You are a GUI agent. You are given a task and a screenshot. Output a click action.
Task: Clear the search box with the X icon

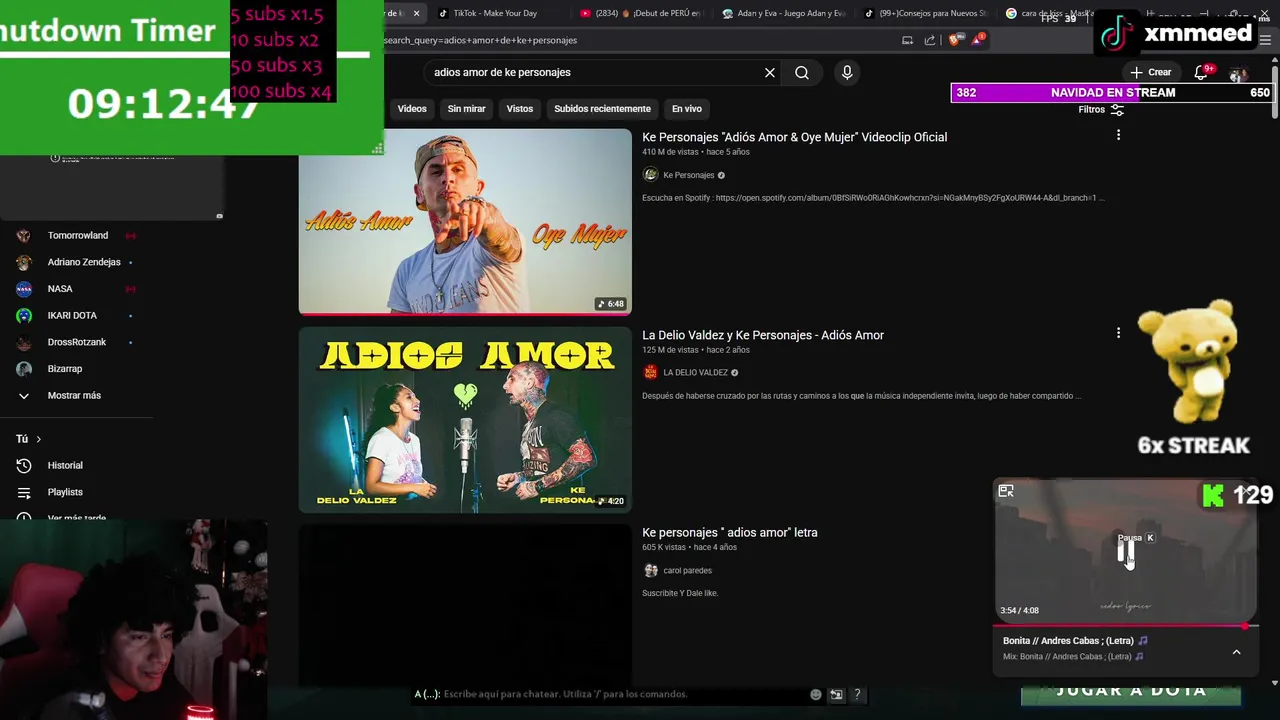770,72
